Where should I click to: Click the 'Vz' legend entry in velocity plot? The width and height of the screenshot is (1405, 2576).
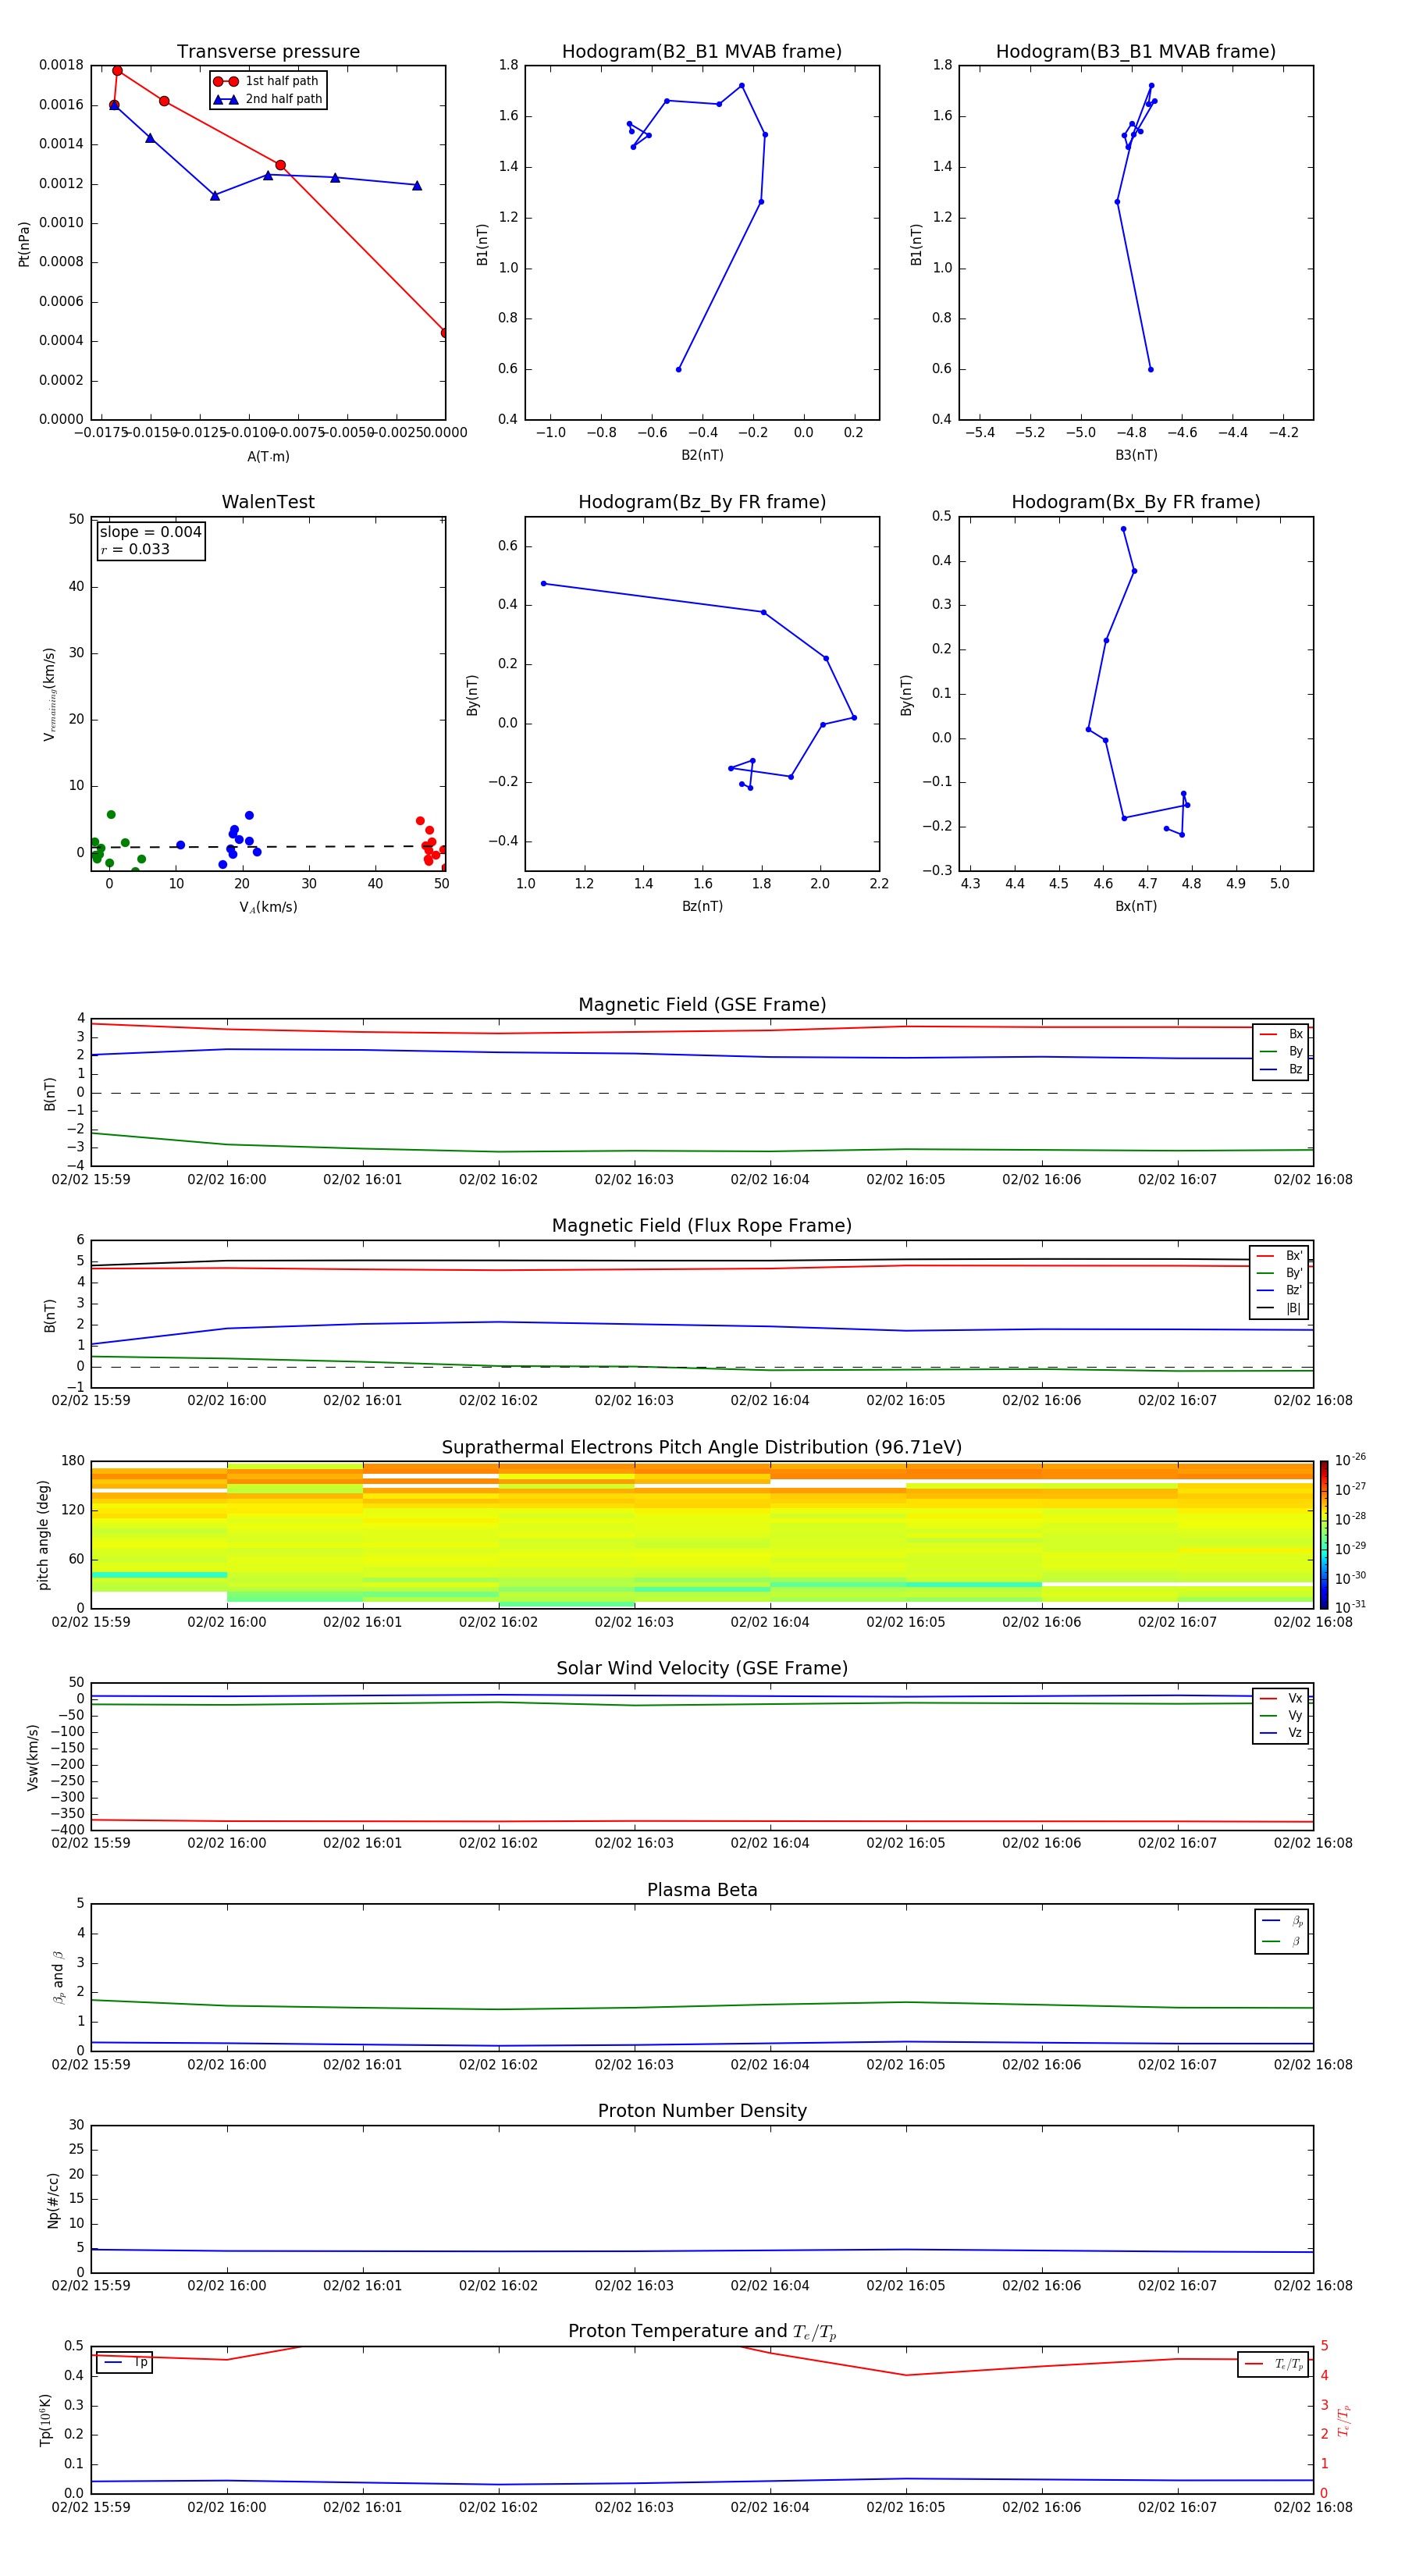point(1281,1733)
